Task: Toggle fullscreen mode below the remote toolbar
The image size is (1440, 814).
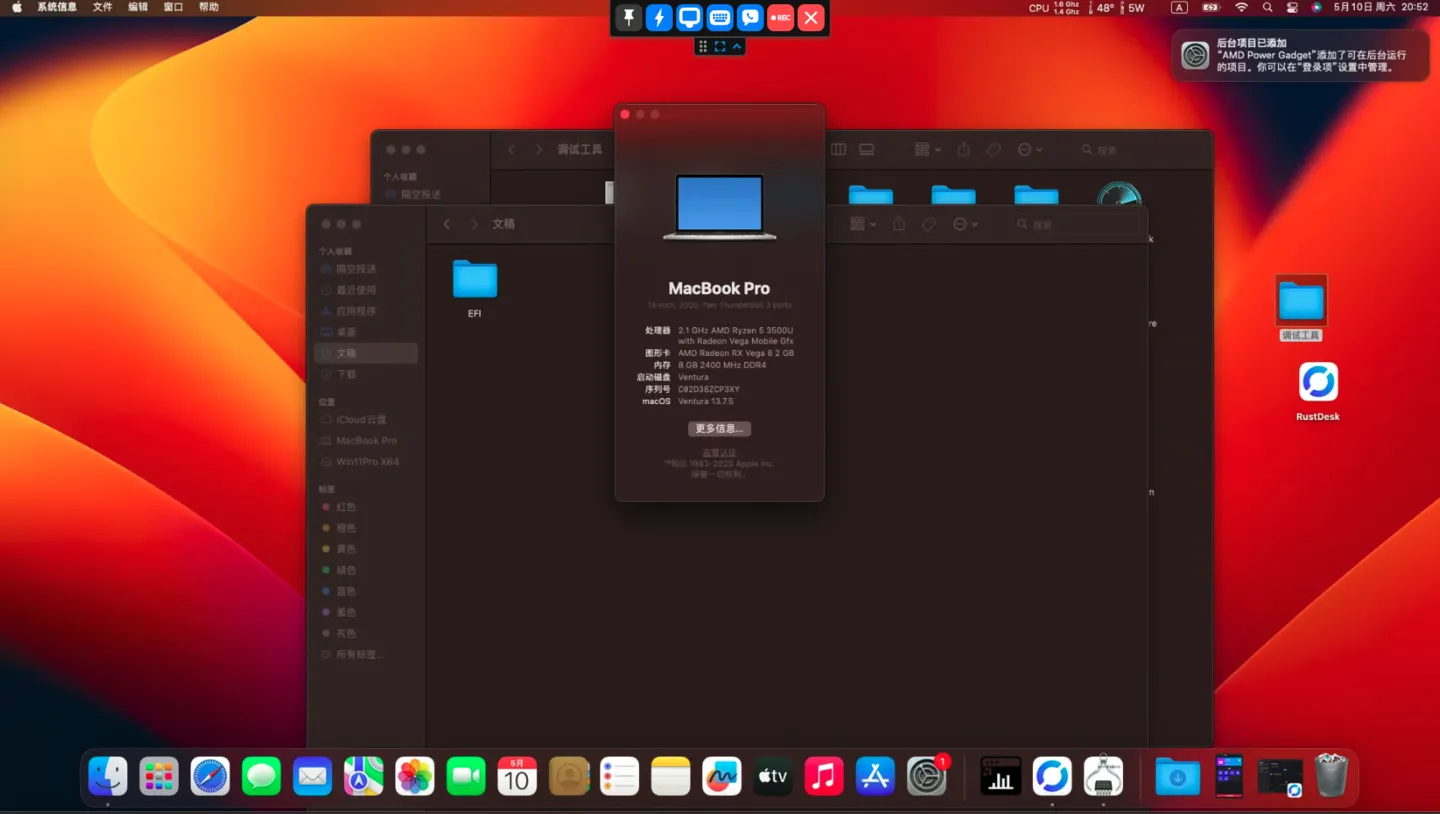Action: coord(720,46)
